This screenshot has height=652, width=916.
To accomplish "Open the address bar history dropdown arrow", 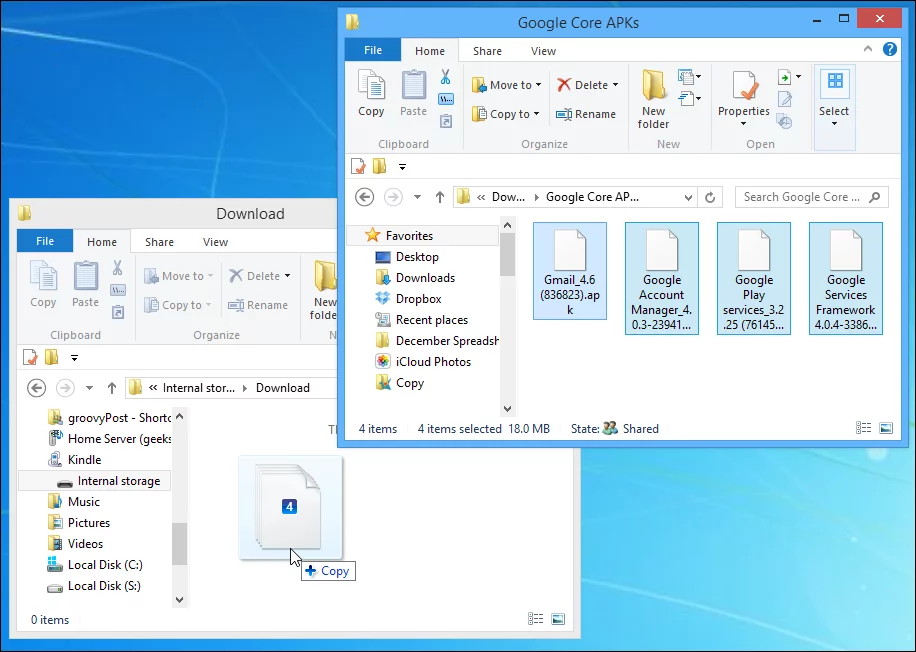I will tap(688, 197).
